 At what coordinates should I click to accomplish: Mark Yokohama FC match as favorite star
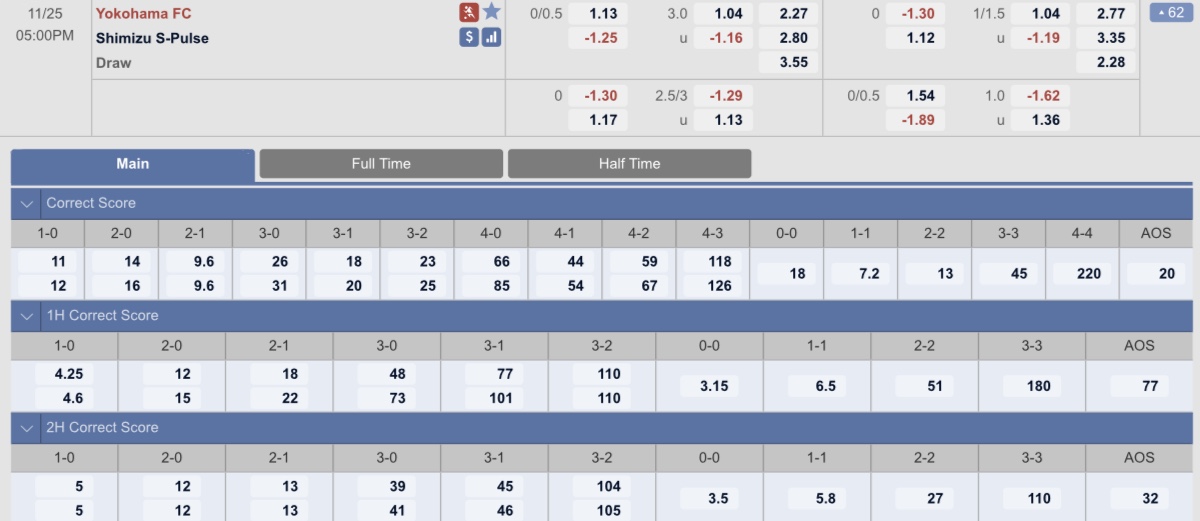pyautogui.click(x=491, y=13)
